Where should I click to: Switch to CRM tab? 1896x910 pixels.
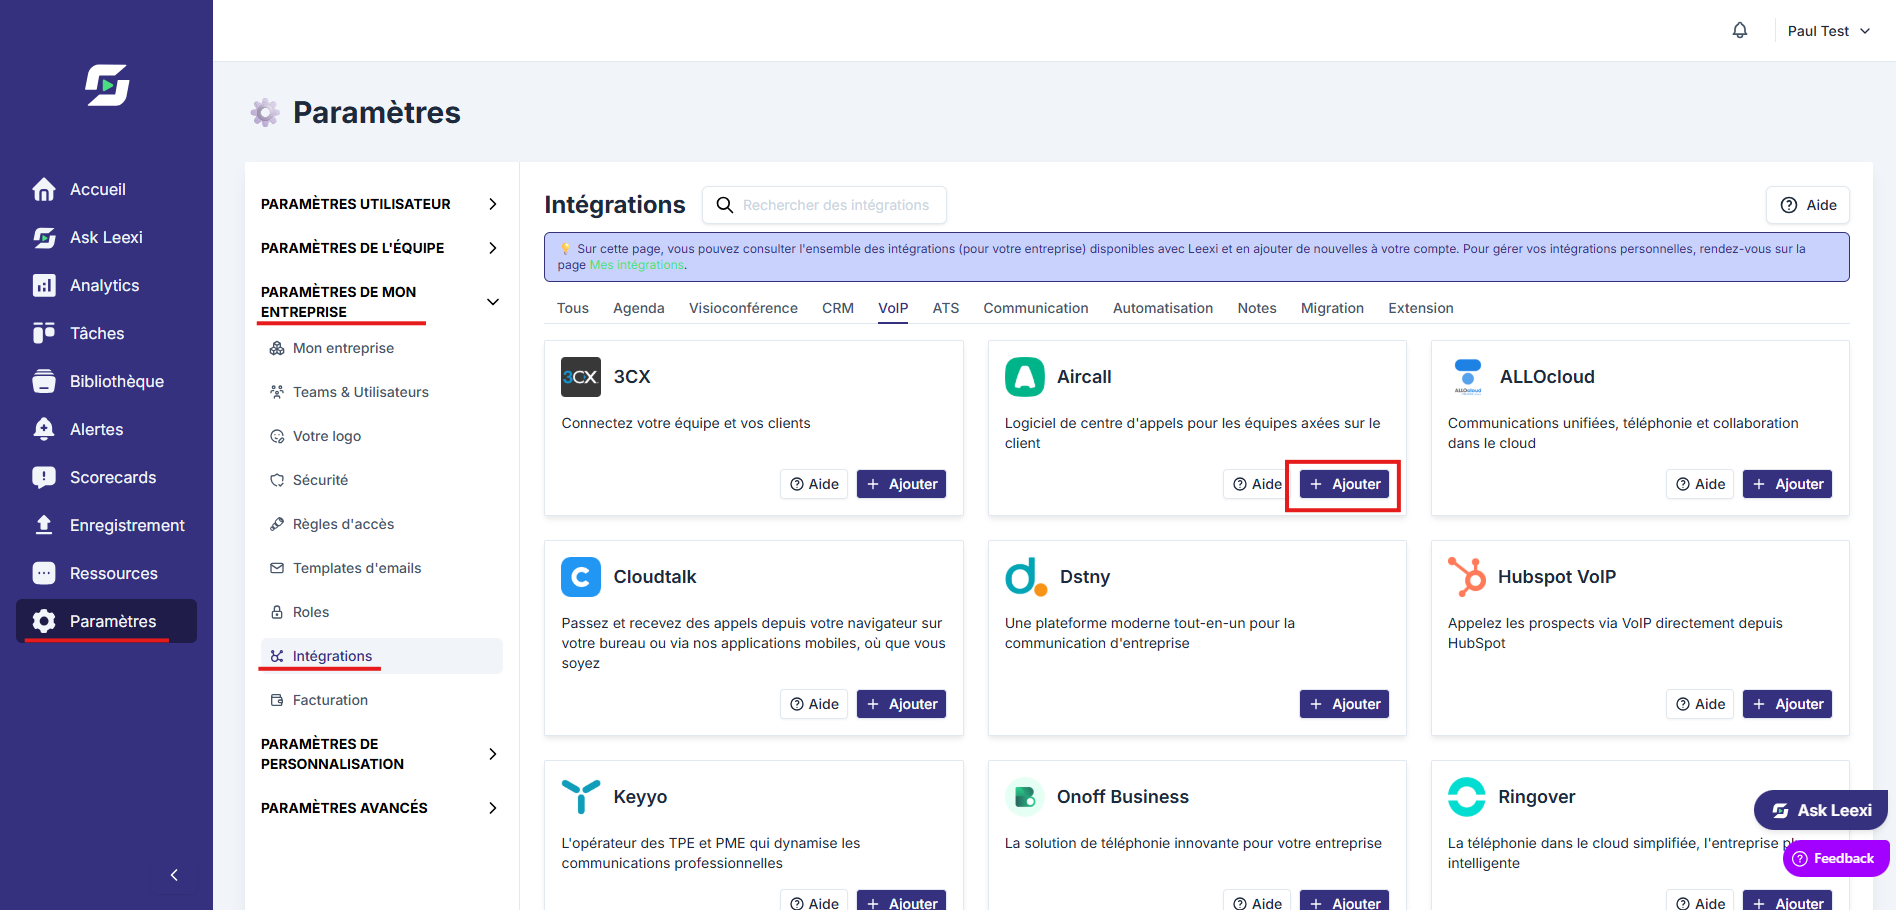click(x=838, y=308)
